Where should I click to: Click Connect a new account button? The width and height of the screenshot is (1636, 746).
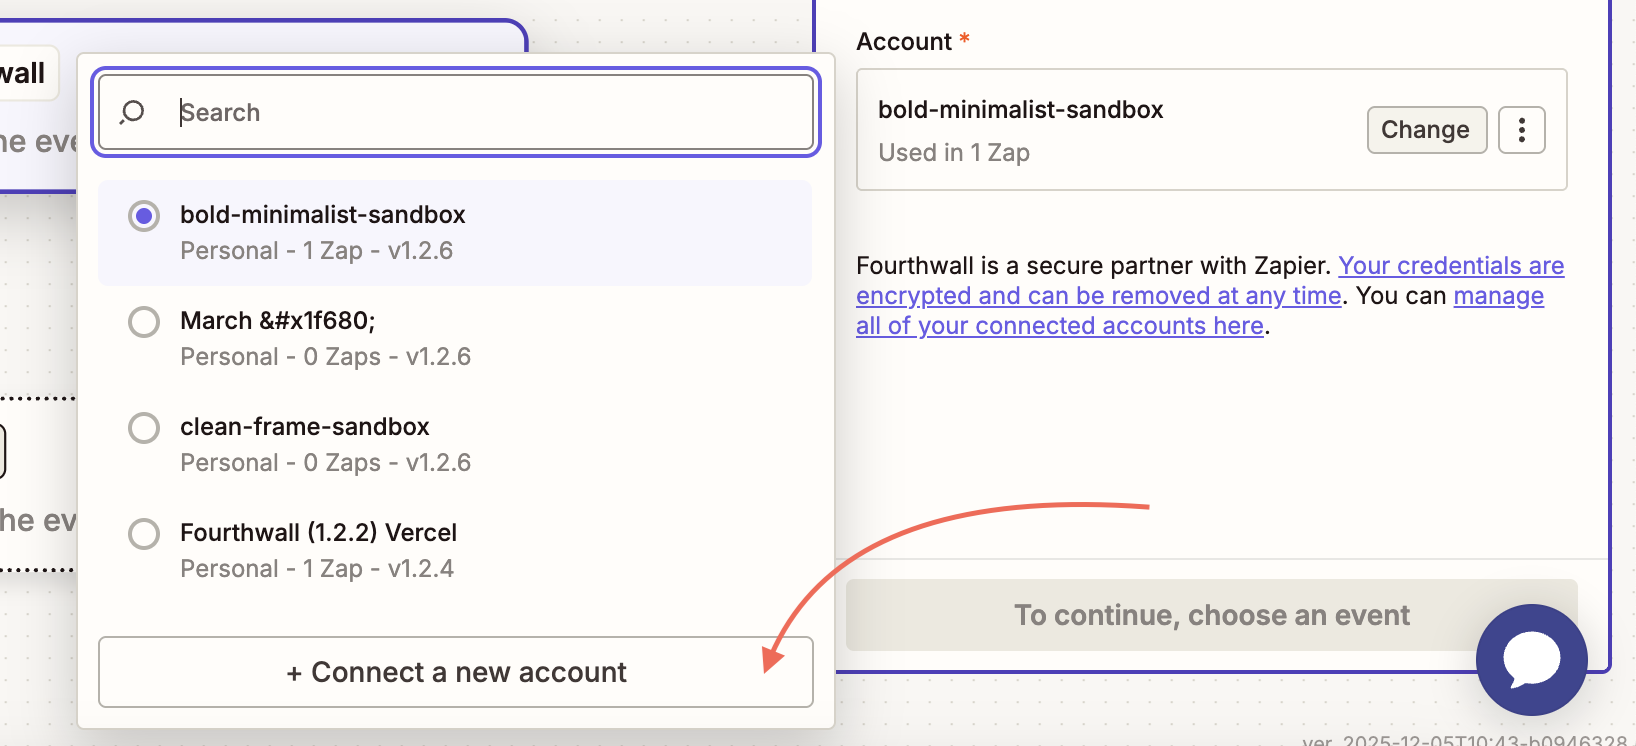tap(456, 672)
